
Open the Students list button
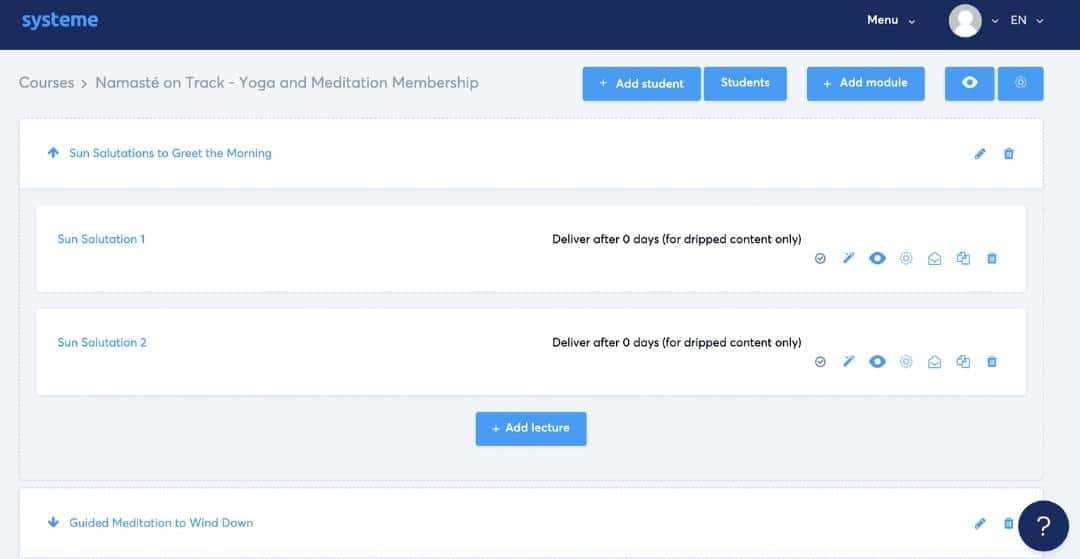pyautogui.click(x=745, y=83)
